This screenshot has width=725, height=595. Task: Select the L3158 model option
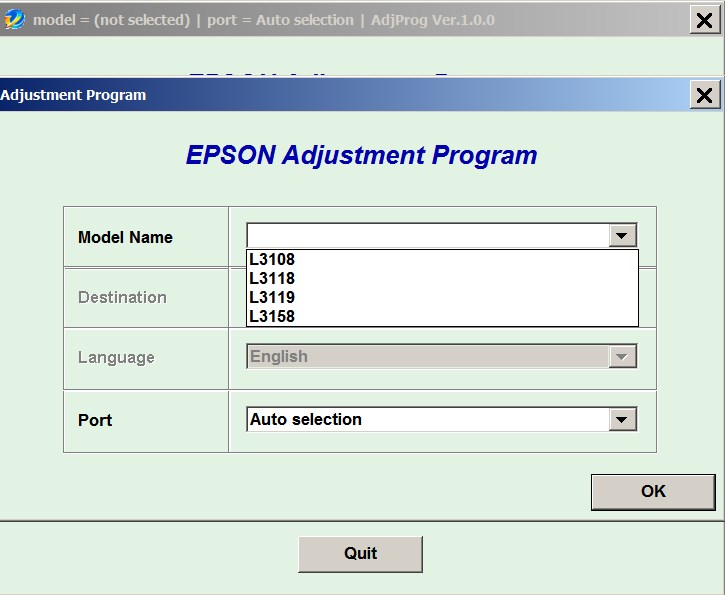pos(442,316)
